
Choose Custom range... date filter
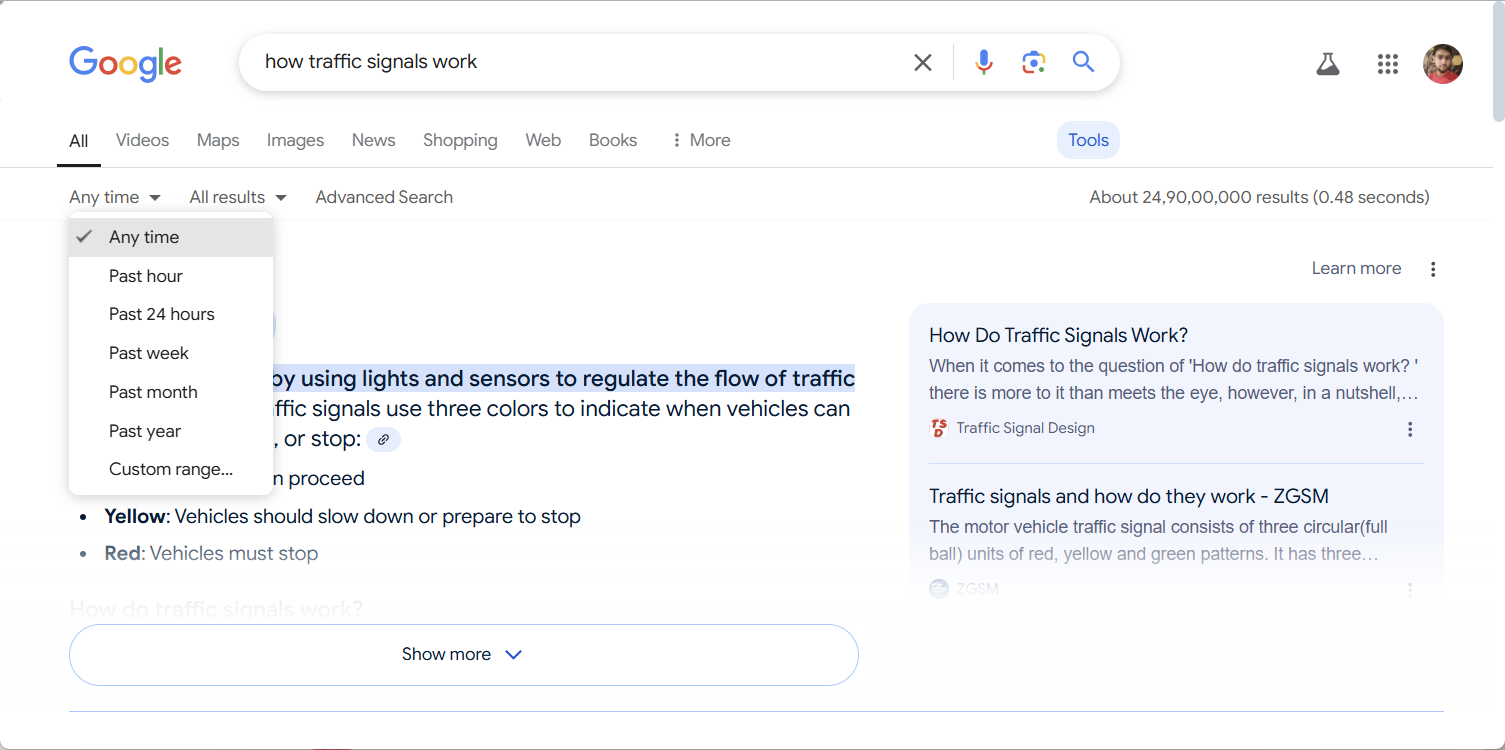click(171, 469)
